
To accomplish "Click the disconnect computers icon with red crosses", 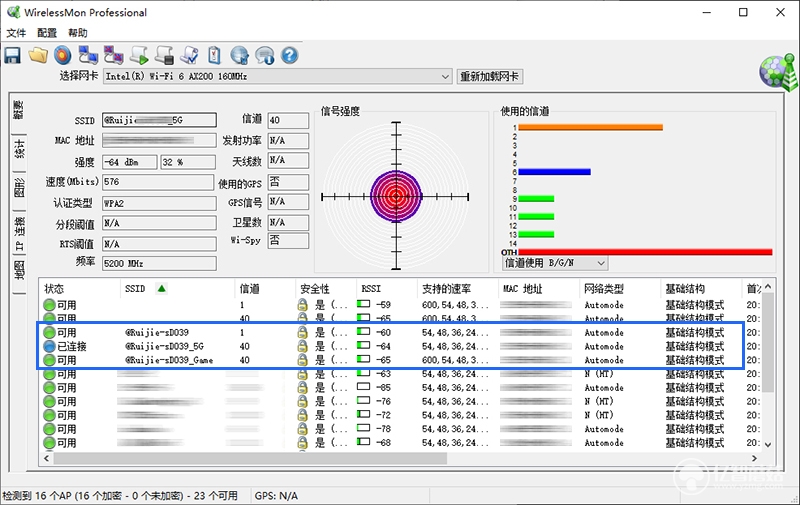I will coord(113,55).
